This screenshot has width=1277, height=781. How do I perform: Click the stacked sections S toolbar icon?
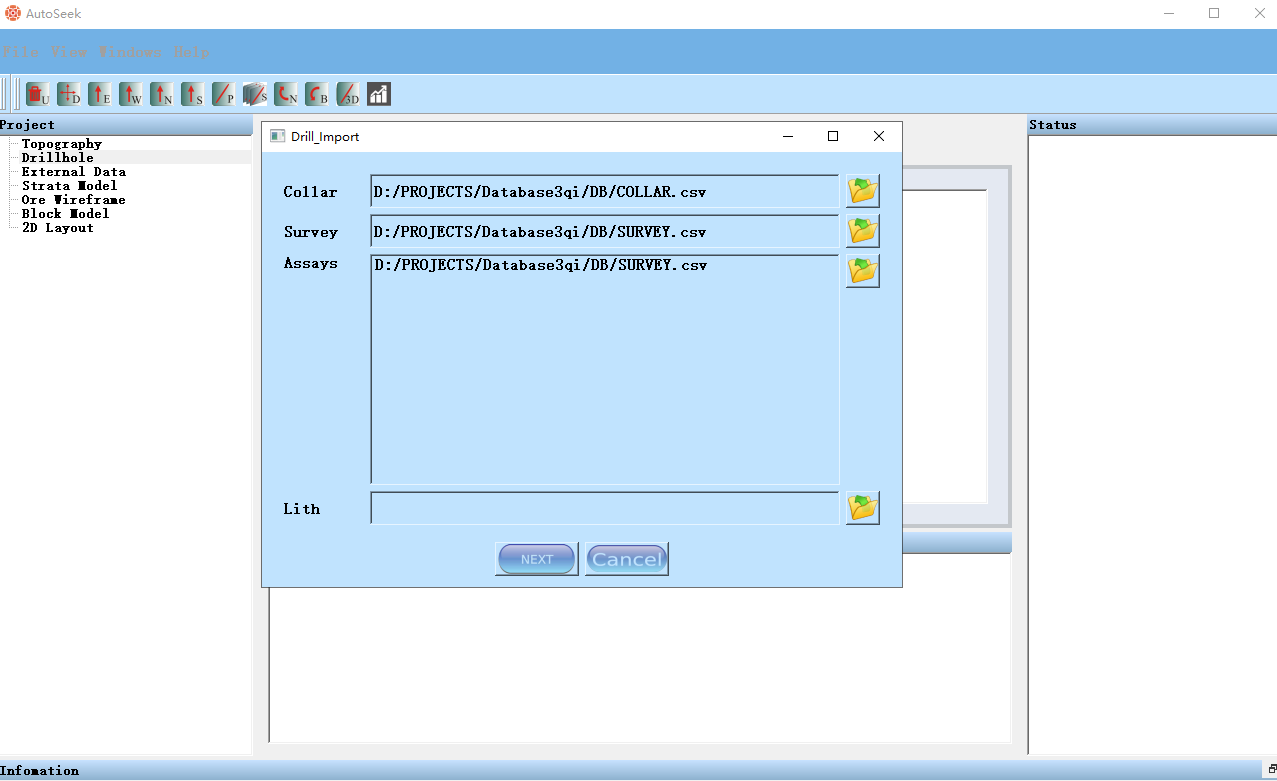tap(255, 95)
